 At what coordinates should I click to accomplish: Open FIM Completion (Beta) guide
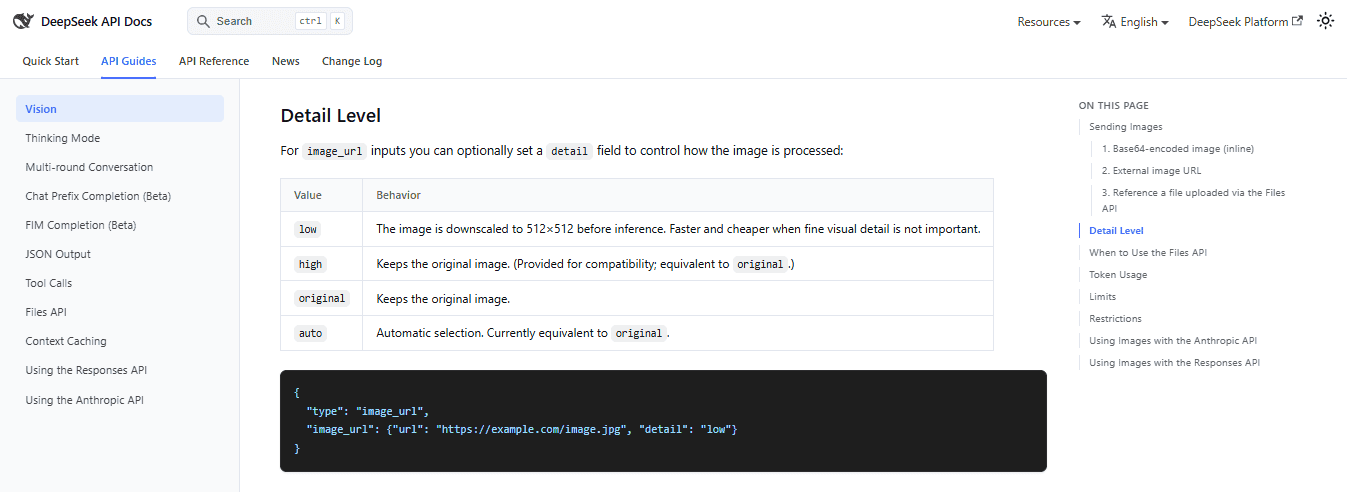(x=120, y=225)
